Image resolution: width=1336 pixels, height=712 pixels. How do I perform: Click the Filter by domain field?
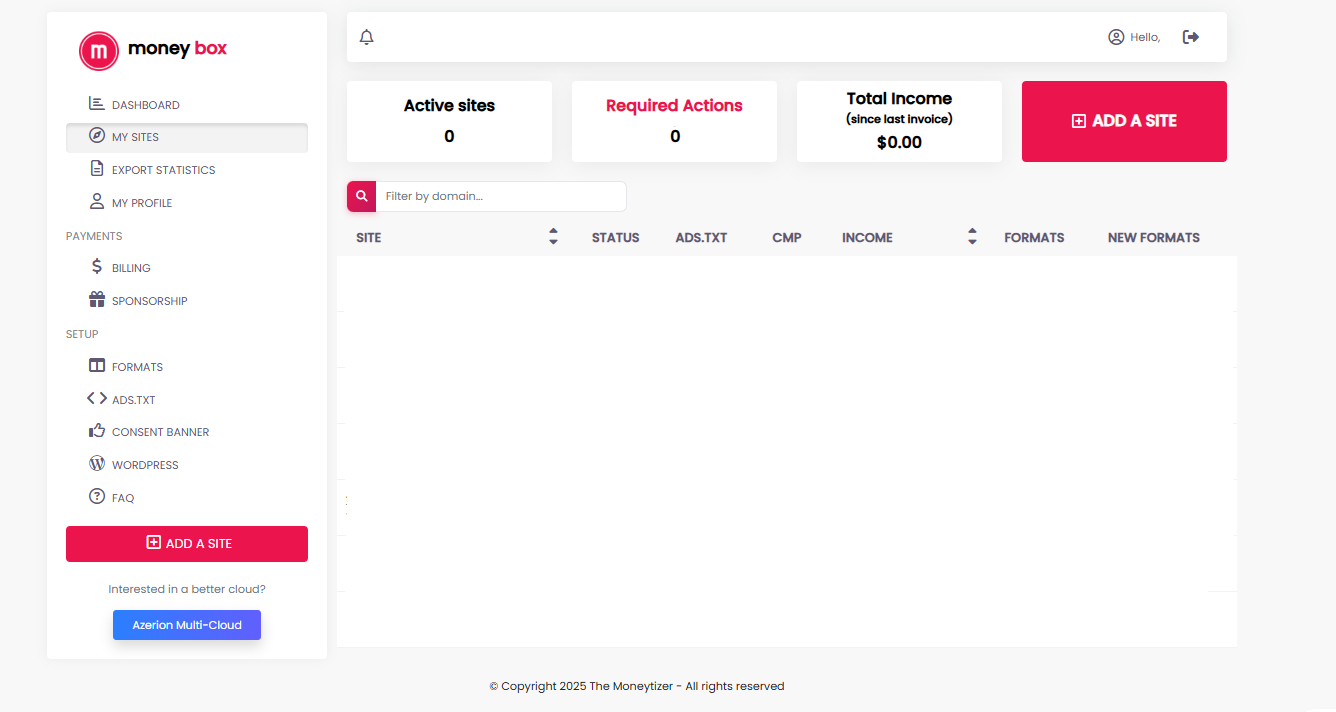pyautogui.click(x=500, y=196)
